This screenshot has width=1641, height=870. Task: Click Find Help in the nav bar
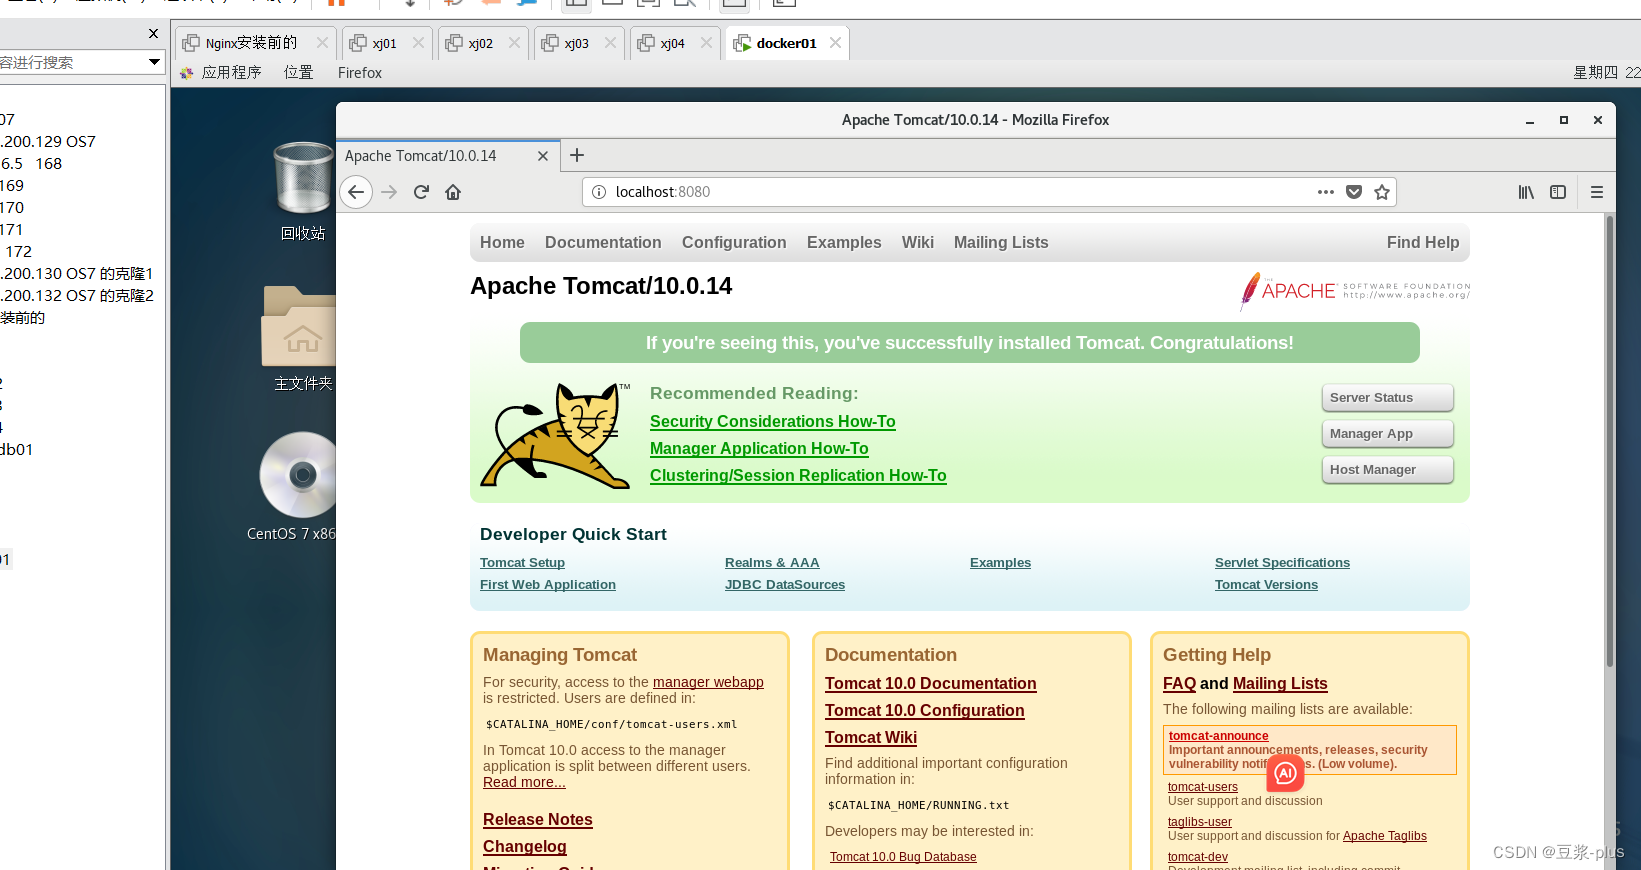(x=1423, y=242)
